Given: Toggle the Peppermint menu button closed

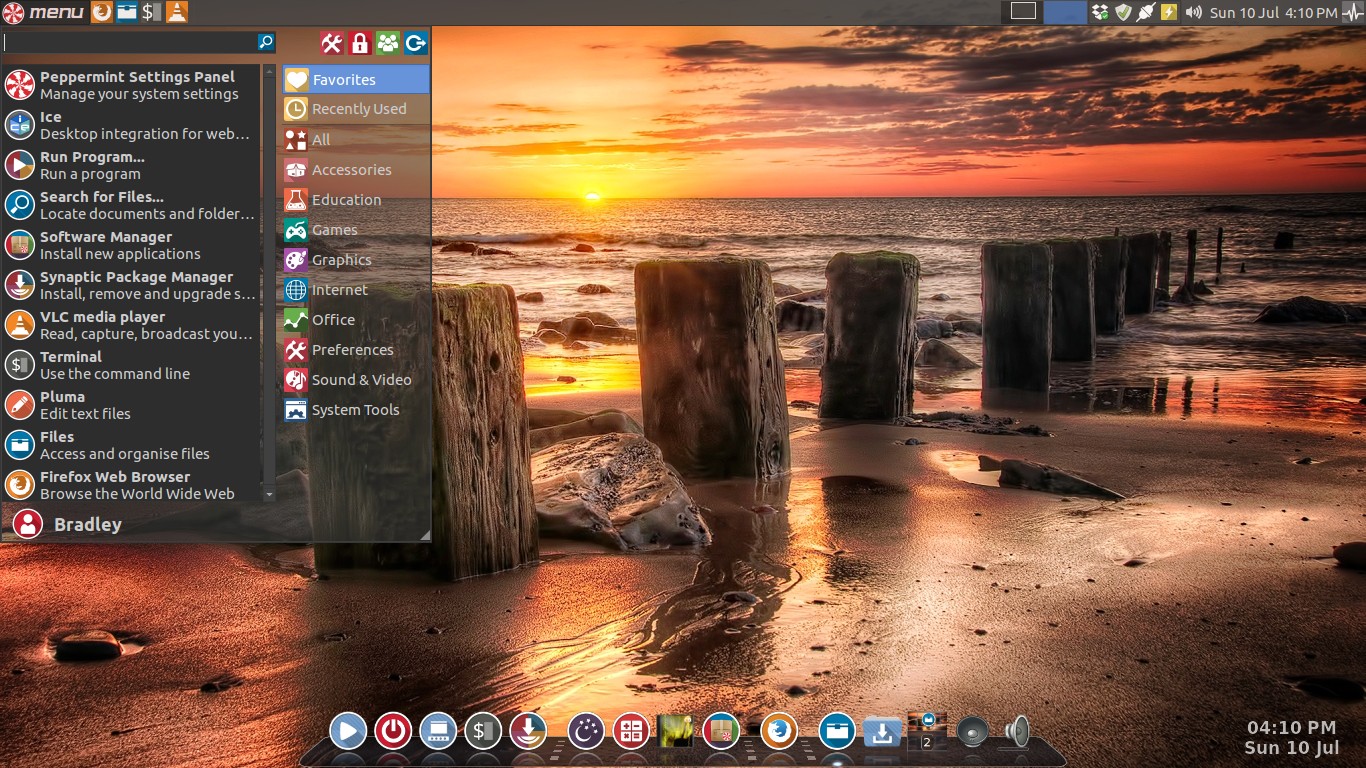Looking at the screenshot, I should tap(43, 12).
